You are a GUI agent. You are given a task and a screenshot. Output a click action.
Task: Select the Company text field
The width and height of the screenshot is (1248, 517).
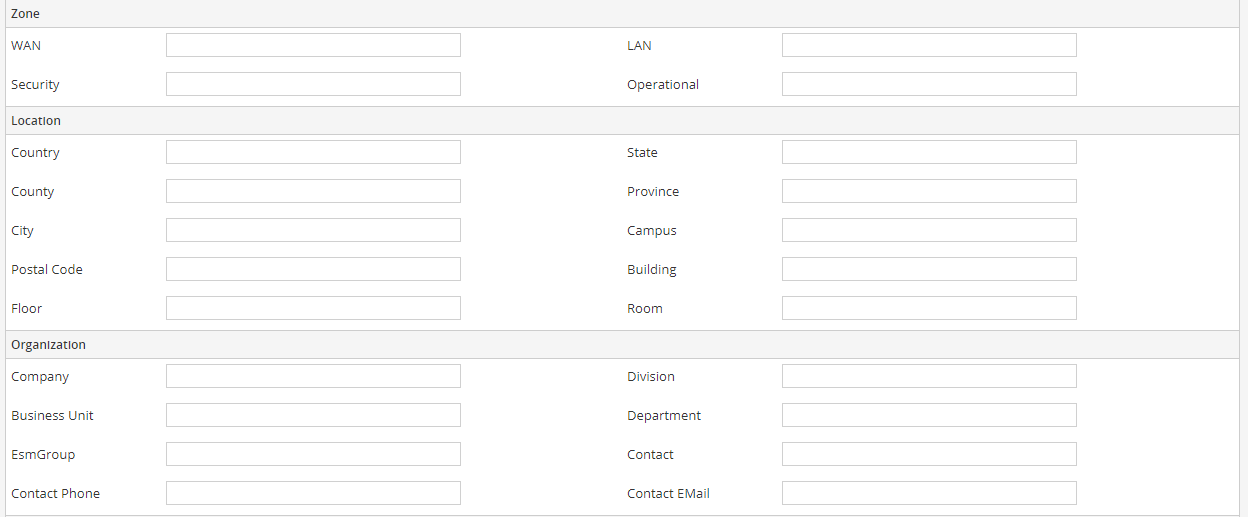313,376
